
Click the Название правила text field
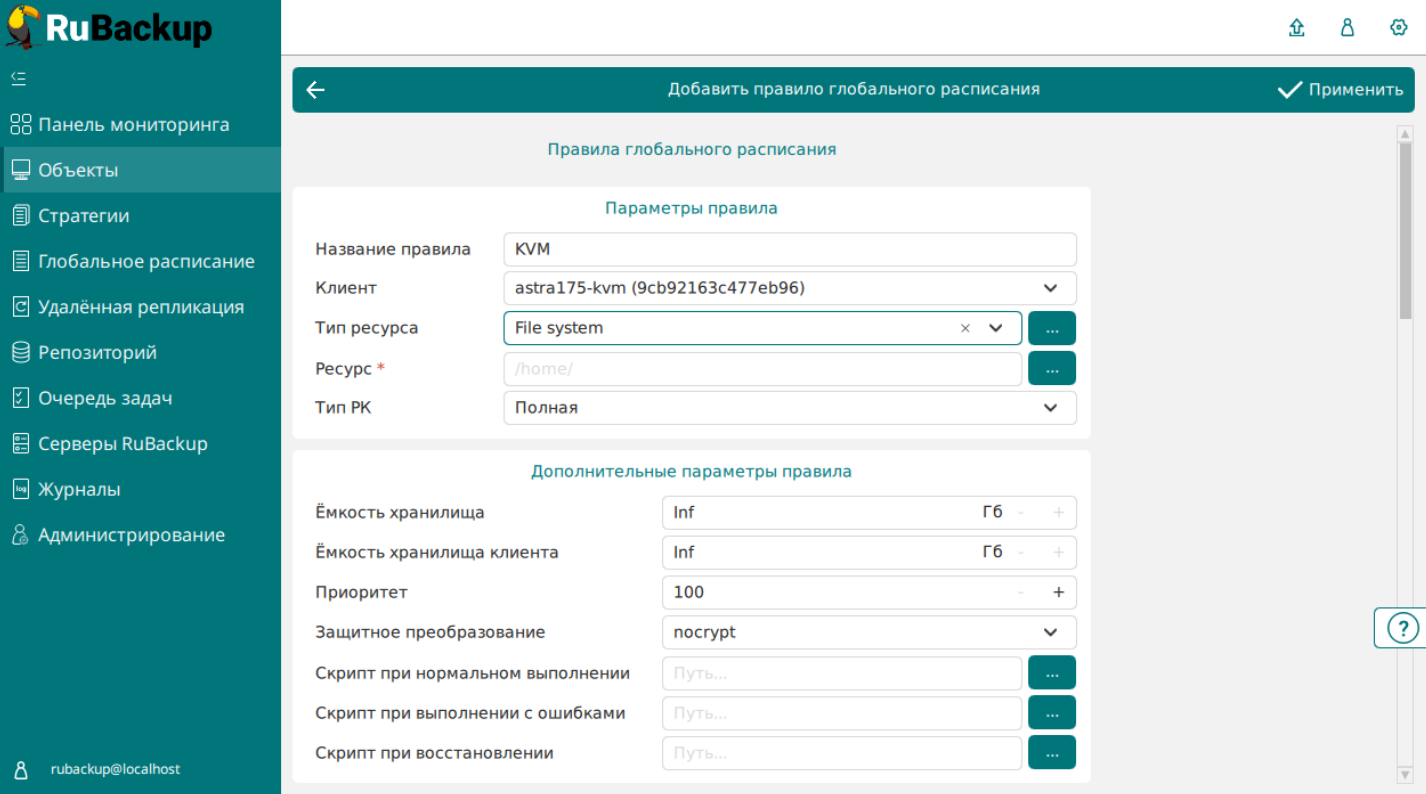(789, 249)
